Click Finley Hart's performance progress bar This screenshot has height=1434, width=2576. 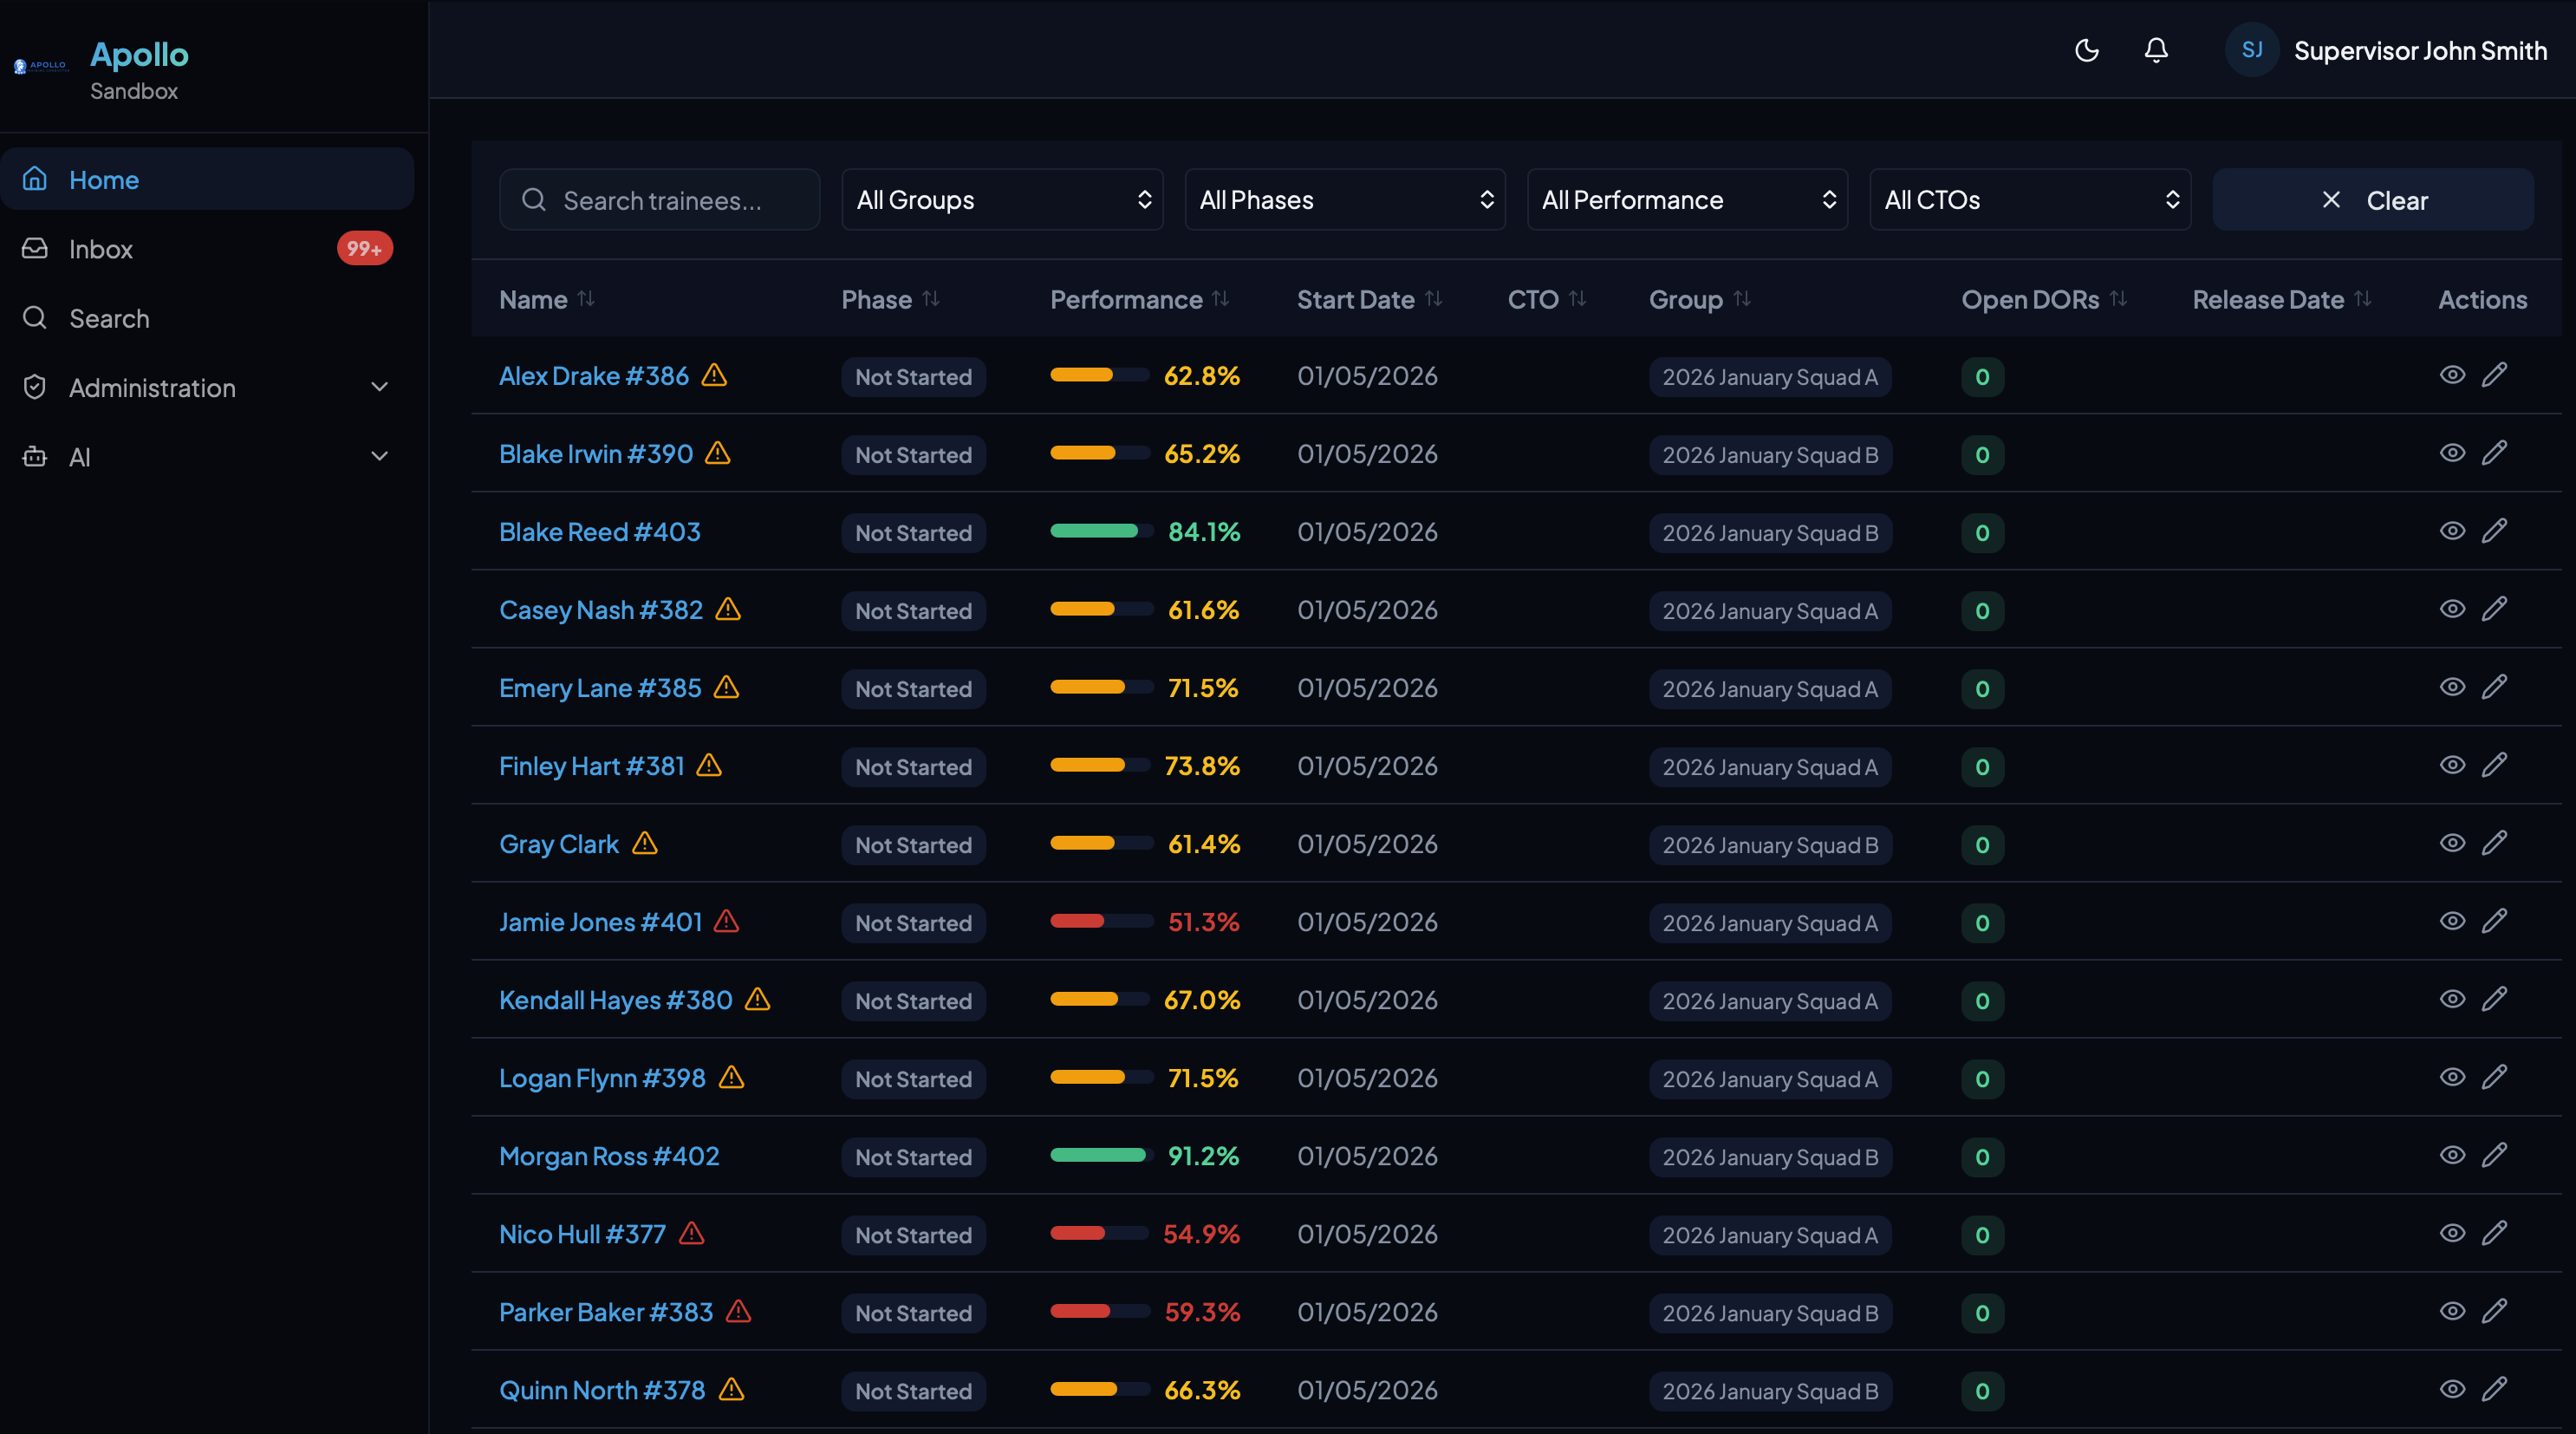pyautogui.click(x=1099, y=766)
